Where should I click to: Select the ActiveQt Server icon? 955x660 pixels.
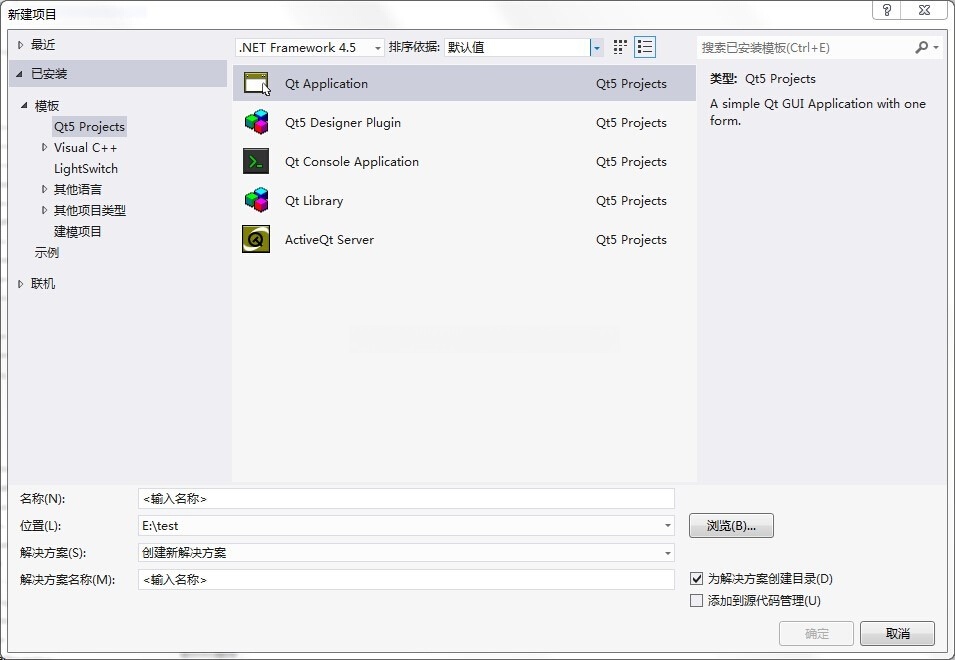256,239
